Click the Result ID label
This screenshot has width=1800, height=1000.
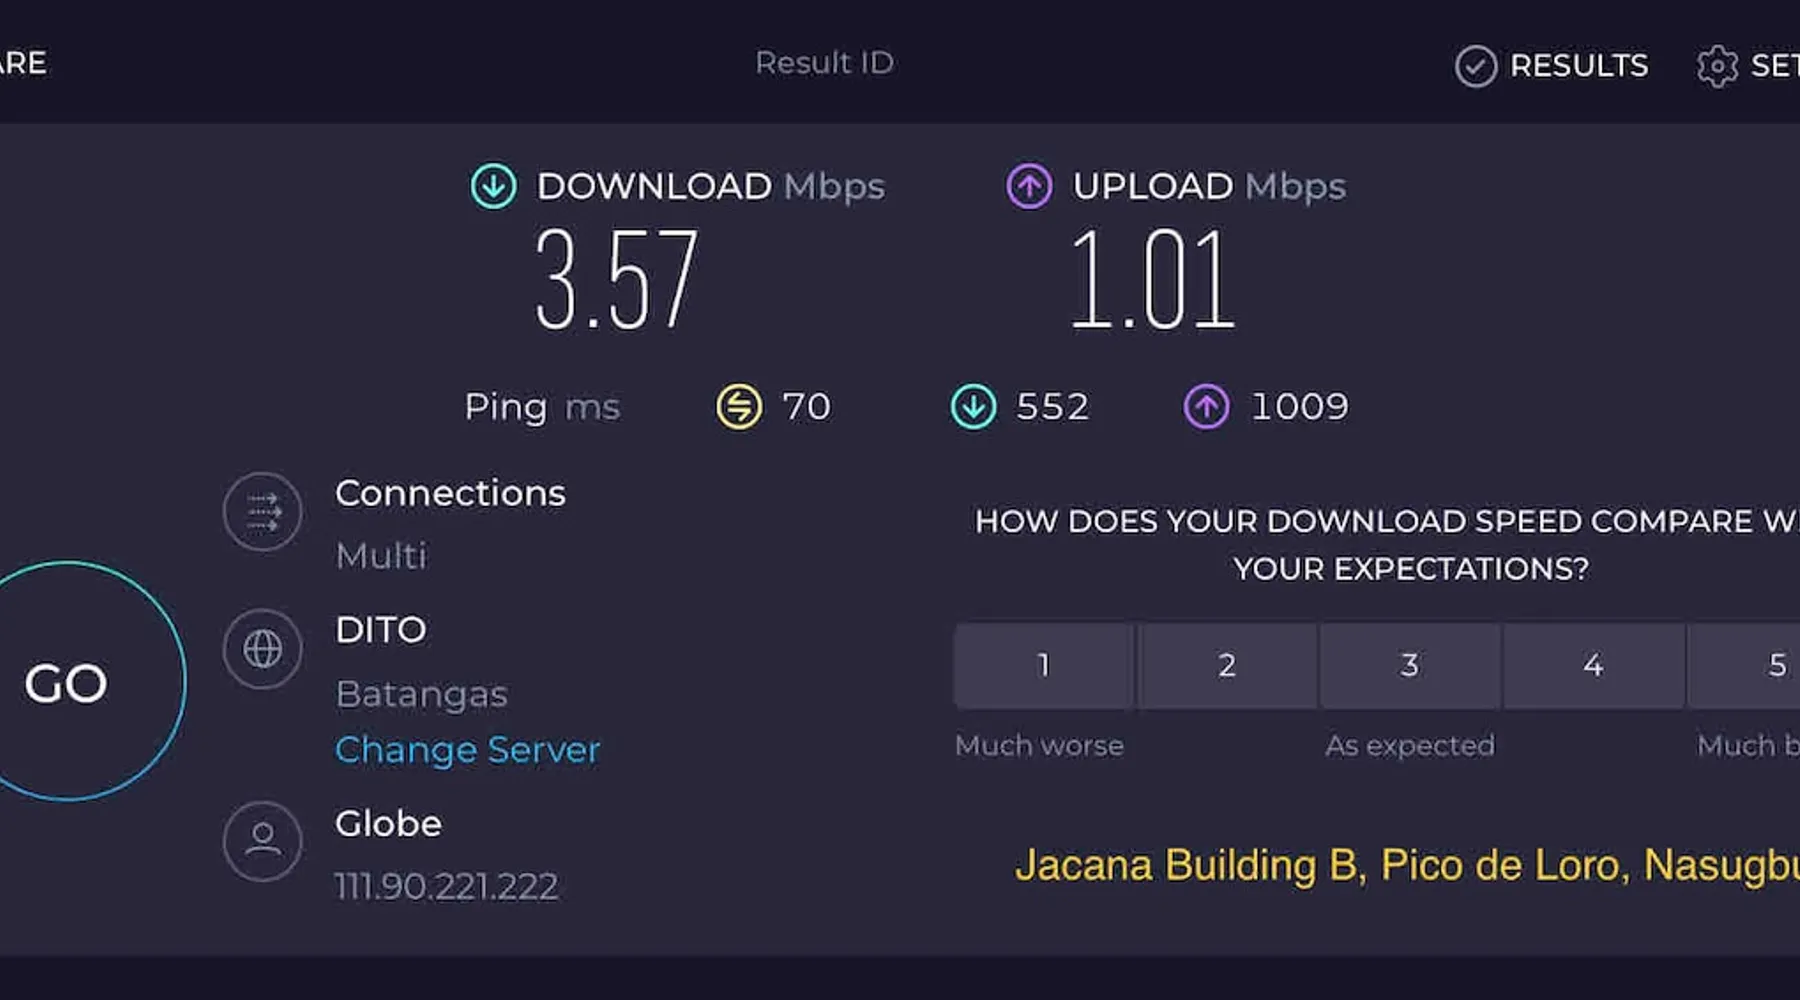click(824, 63)
